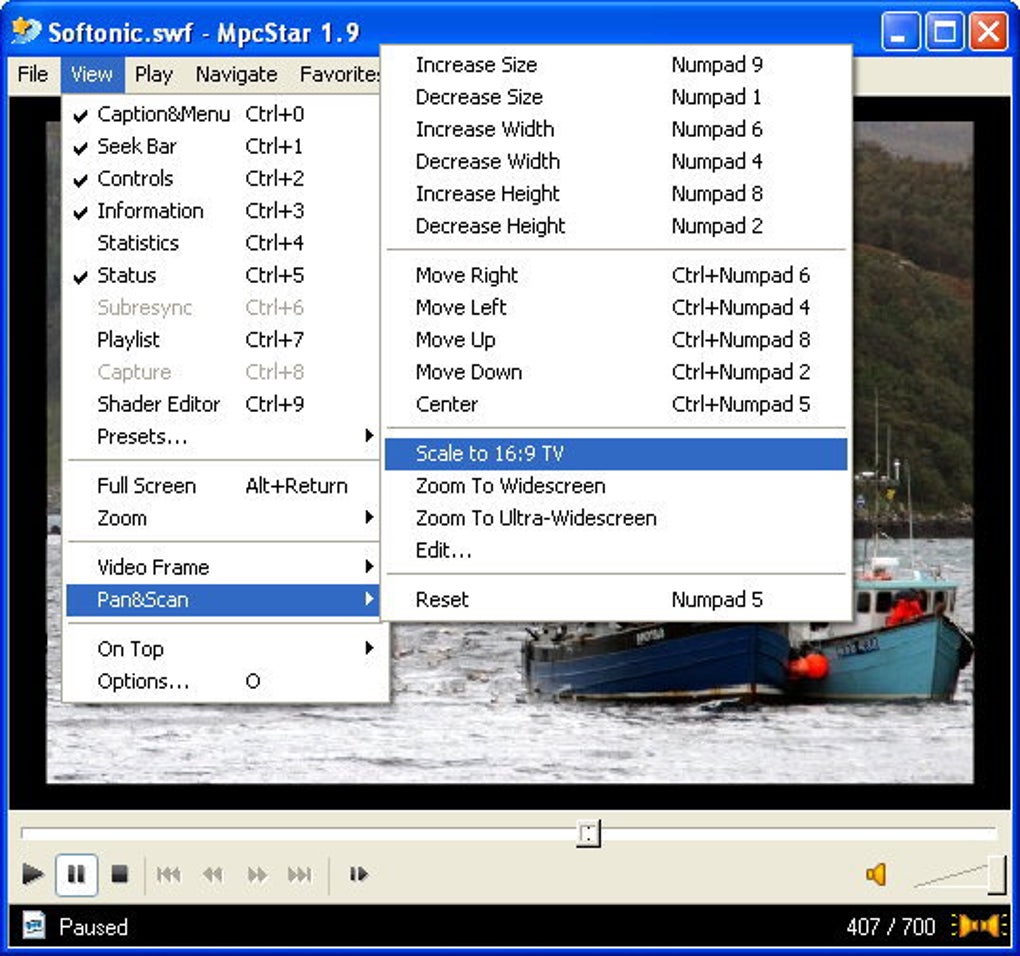Select Increase Width
Viewport: 1020px width, 956px height.
tap(616, 129)
